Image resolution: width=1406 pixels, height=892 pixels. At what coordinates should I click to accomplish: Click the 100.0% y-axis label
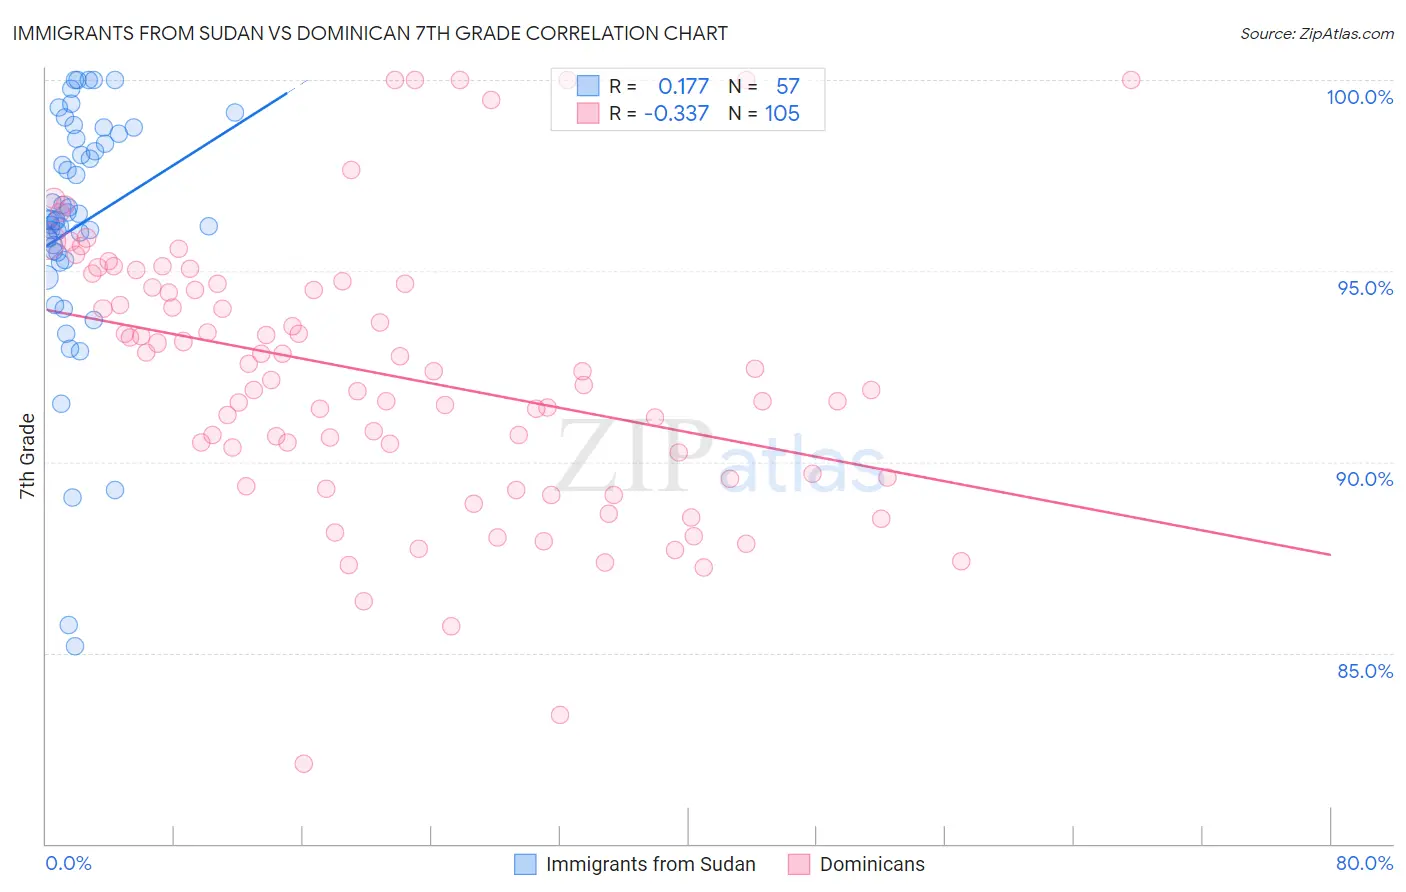1359,97
